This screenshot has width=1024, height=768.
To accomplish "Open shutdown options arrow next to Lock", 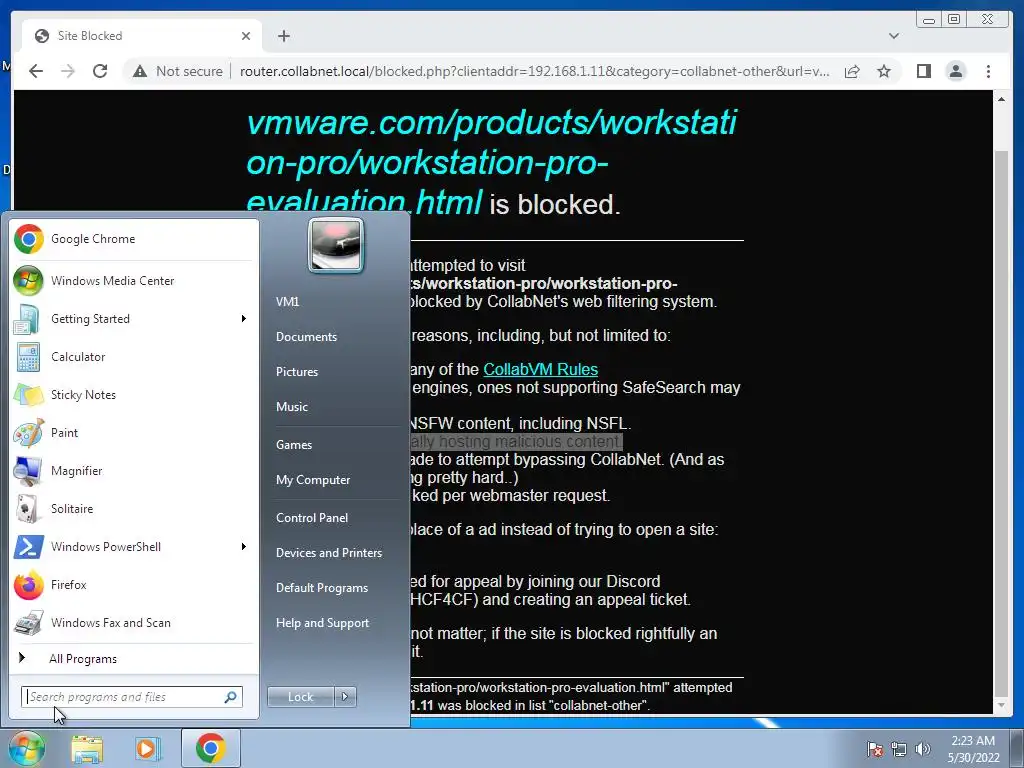I will (x=345, y=697).
